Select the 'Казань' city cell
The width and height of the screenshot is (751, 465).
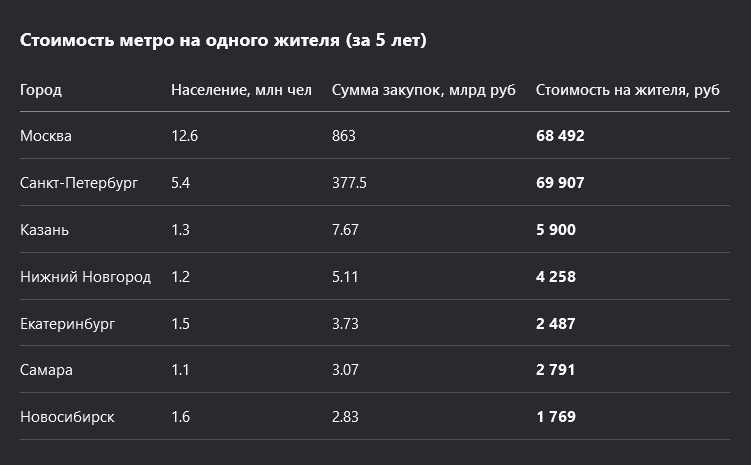[44, 230]
